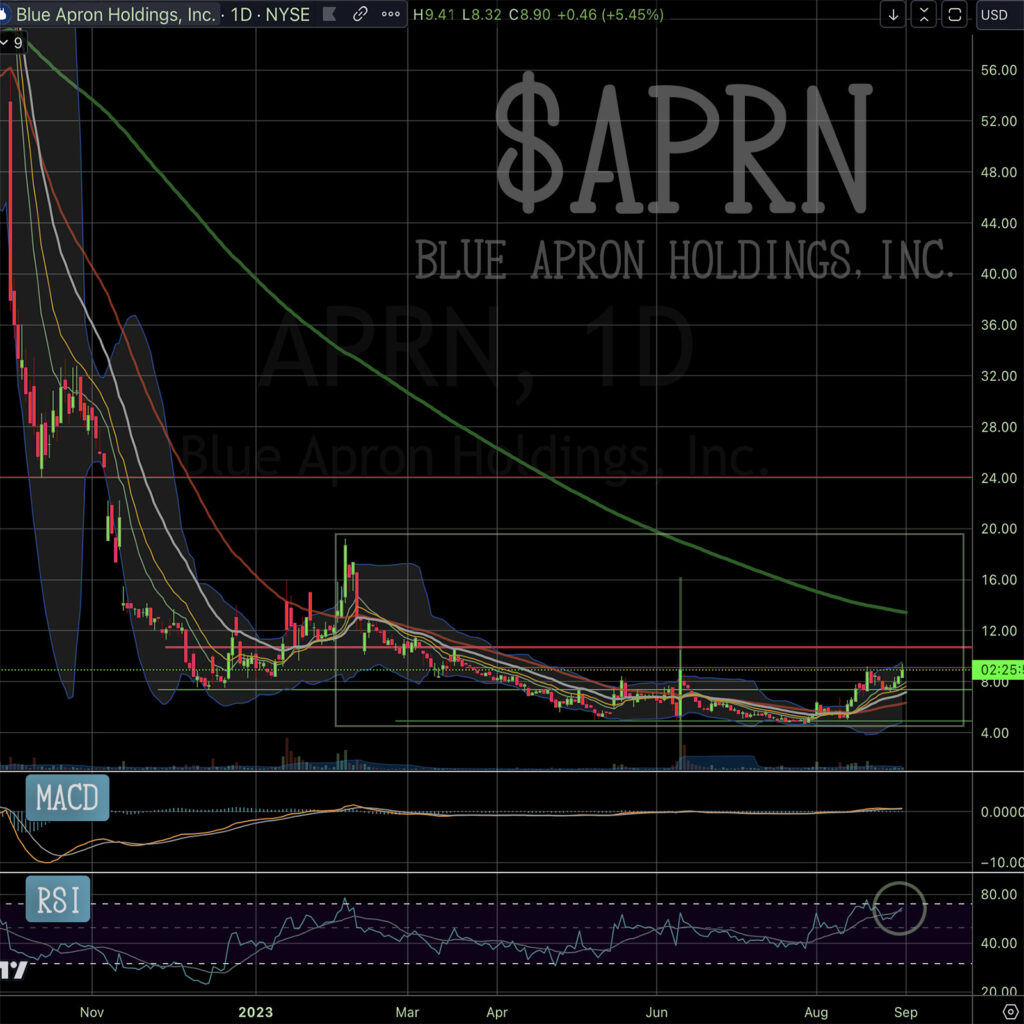Click the chain link icon in the header
Viewport: 1024px width, 1024px height.
pos(360,14)
